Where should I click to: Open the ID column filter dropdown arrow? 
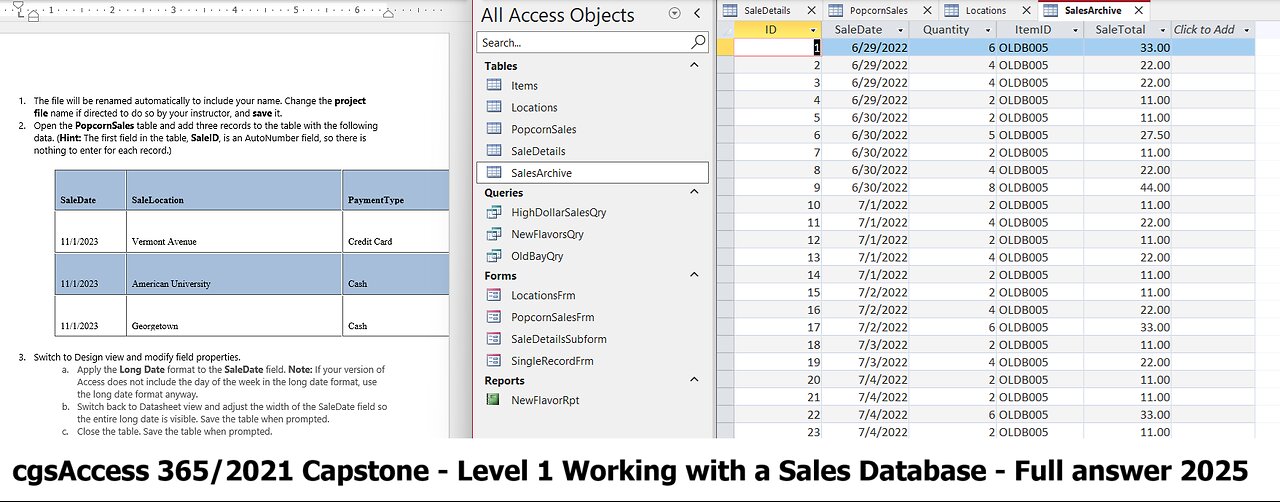coord(813,30)
